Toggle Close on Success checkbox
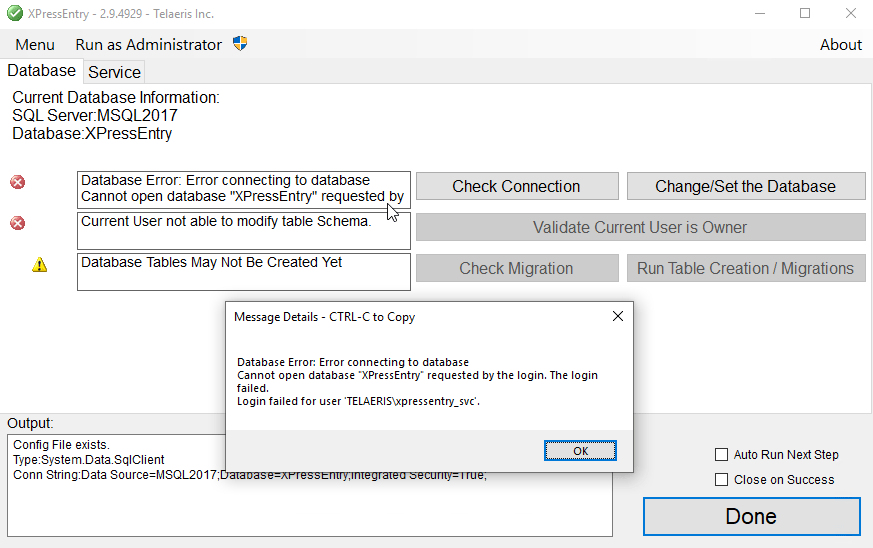The width and height of the screenshot is (873, 548). (721, 480)
